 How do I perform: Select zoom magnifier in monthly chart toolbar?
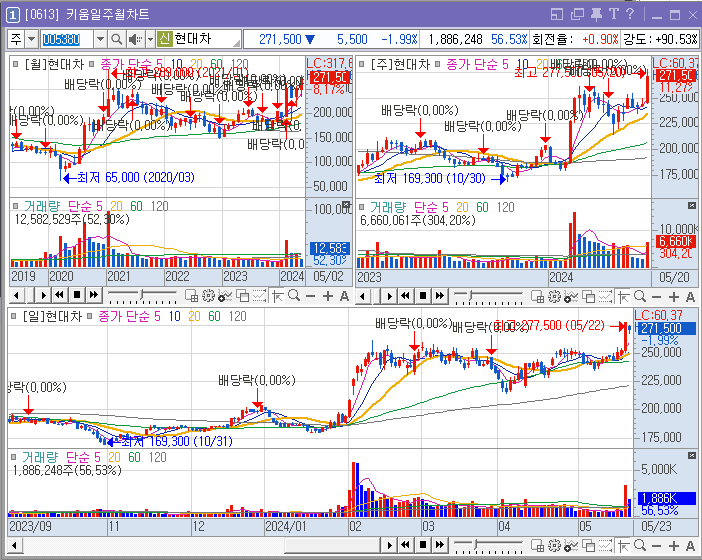(294, 296)
